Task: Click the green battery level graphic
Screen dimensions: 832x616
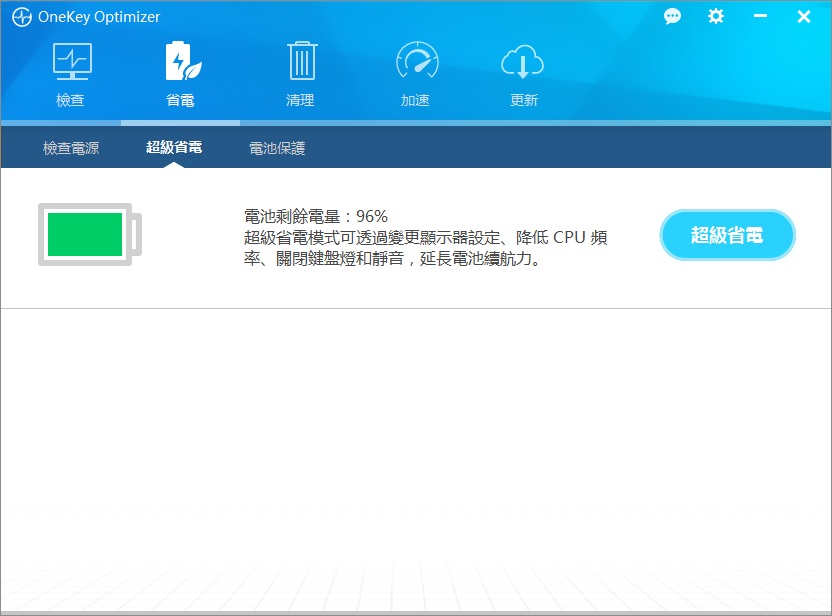Action: [90, 234]
